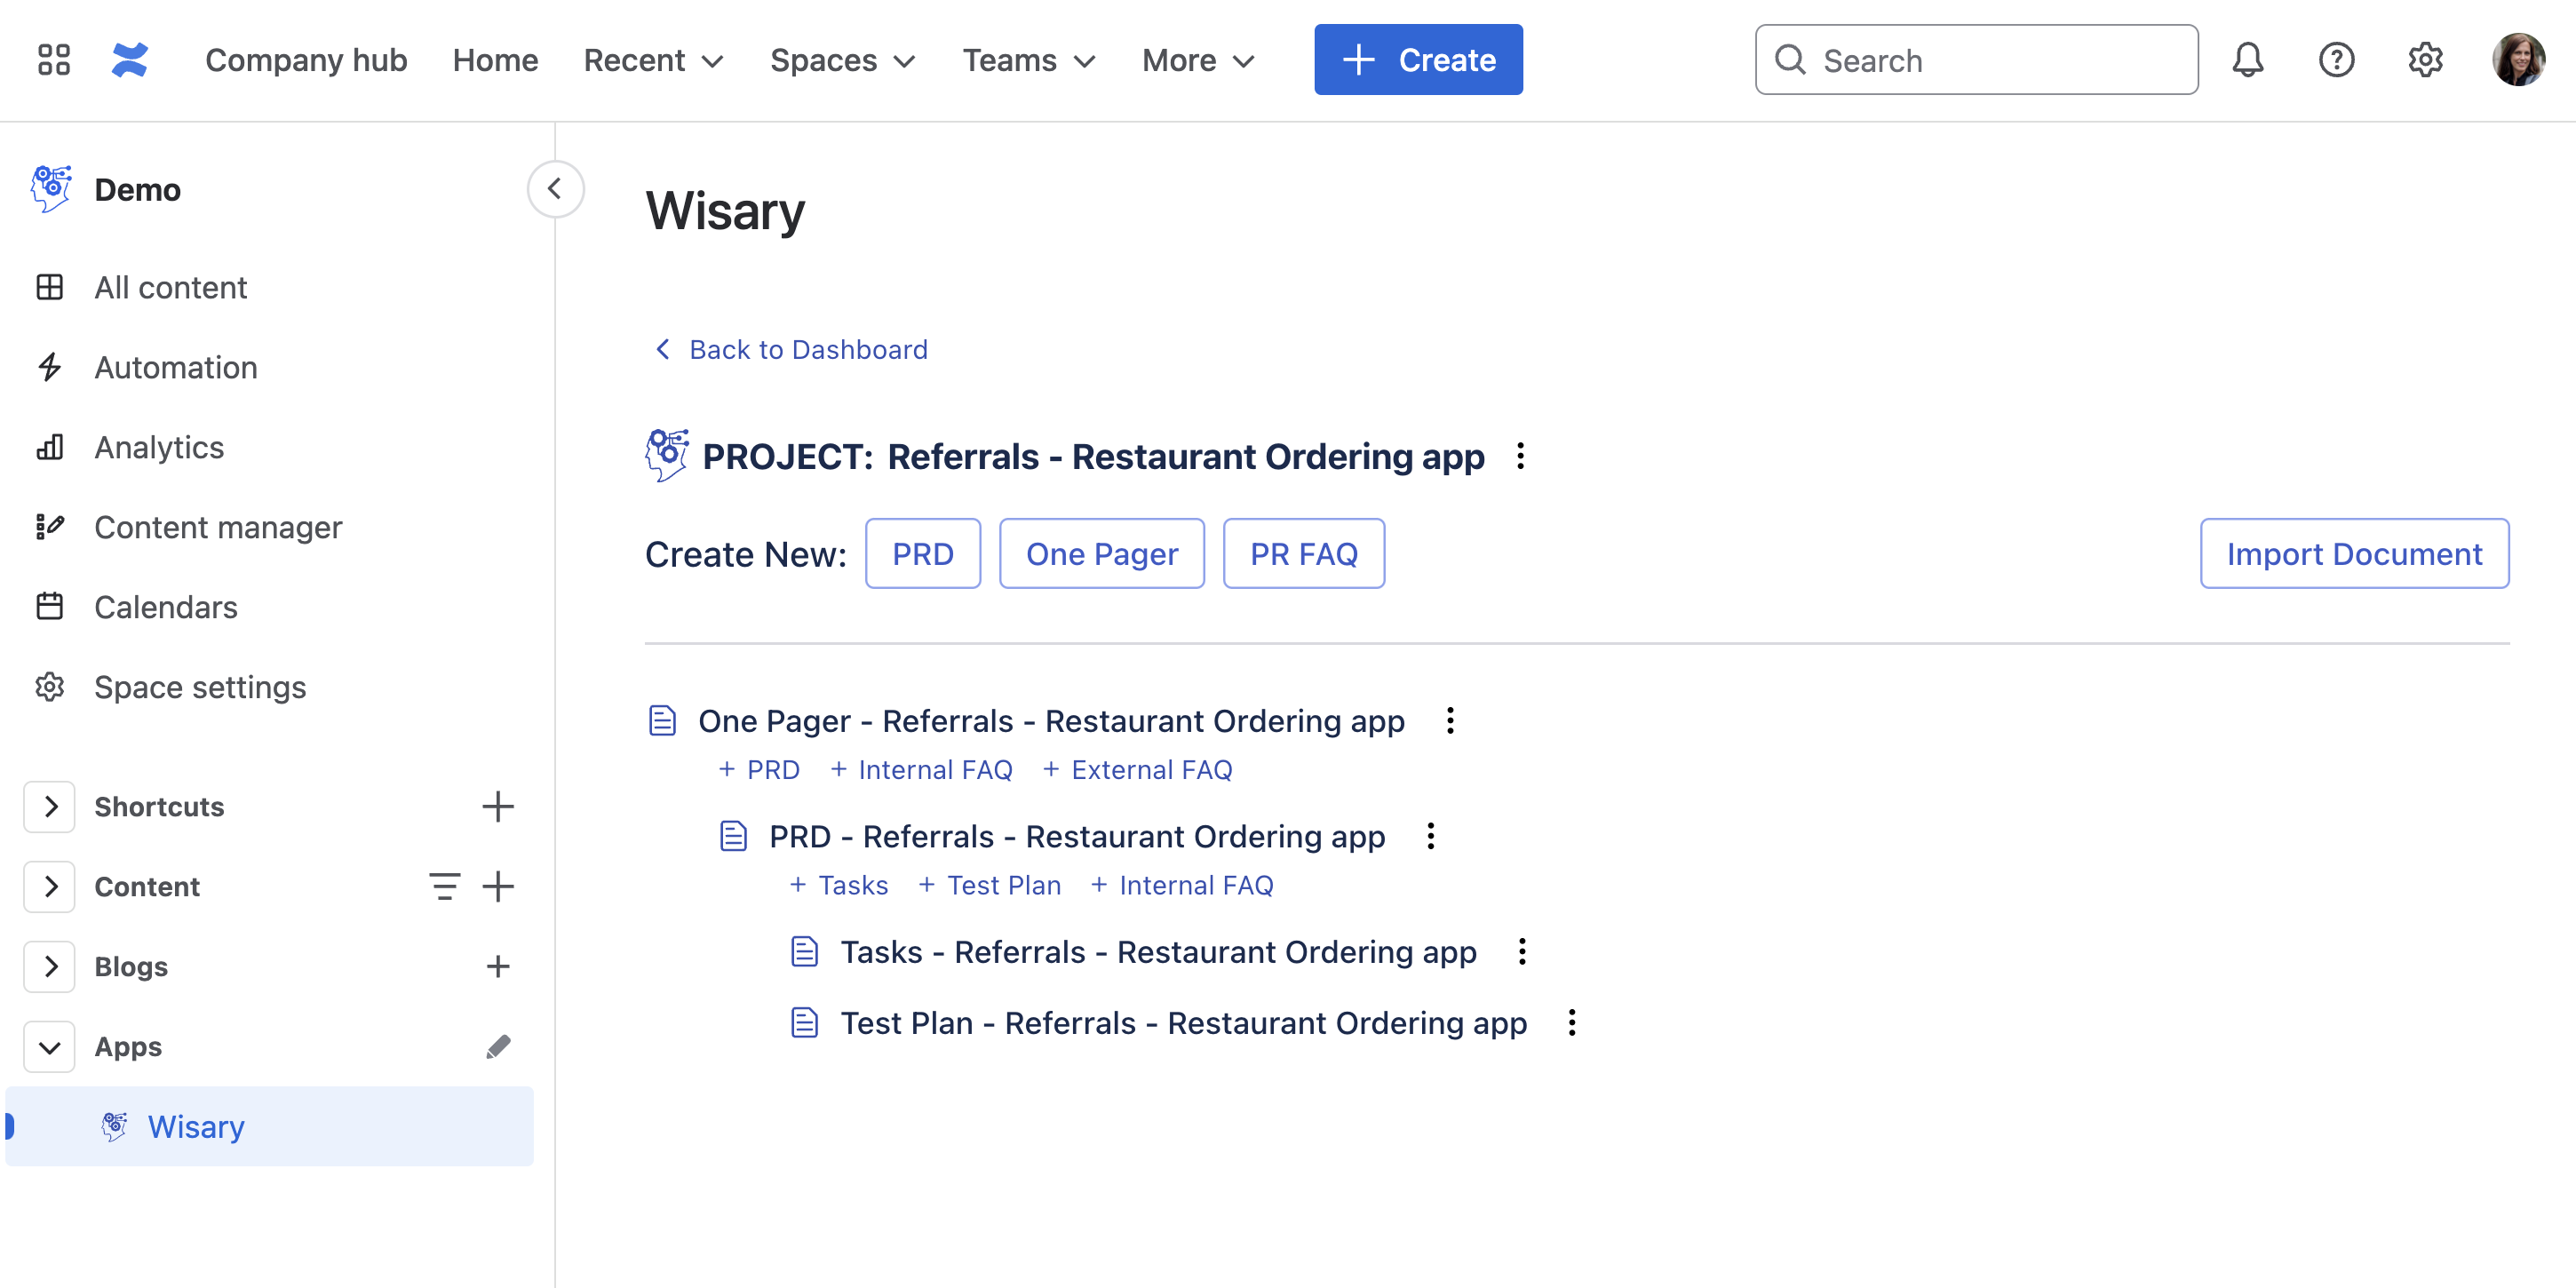Image resolution: width=2576 pixels, height=1288 pixels.
Task: Collapse the Apps section
Action: [x=50, y=1046]
